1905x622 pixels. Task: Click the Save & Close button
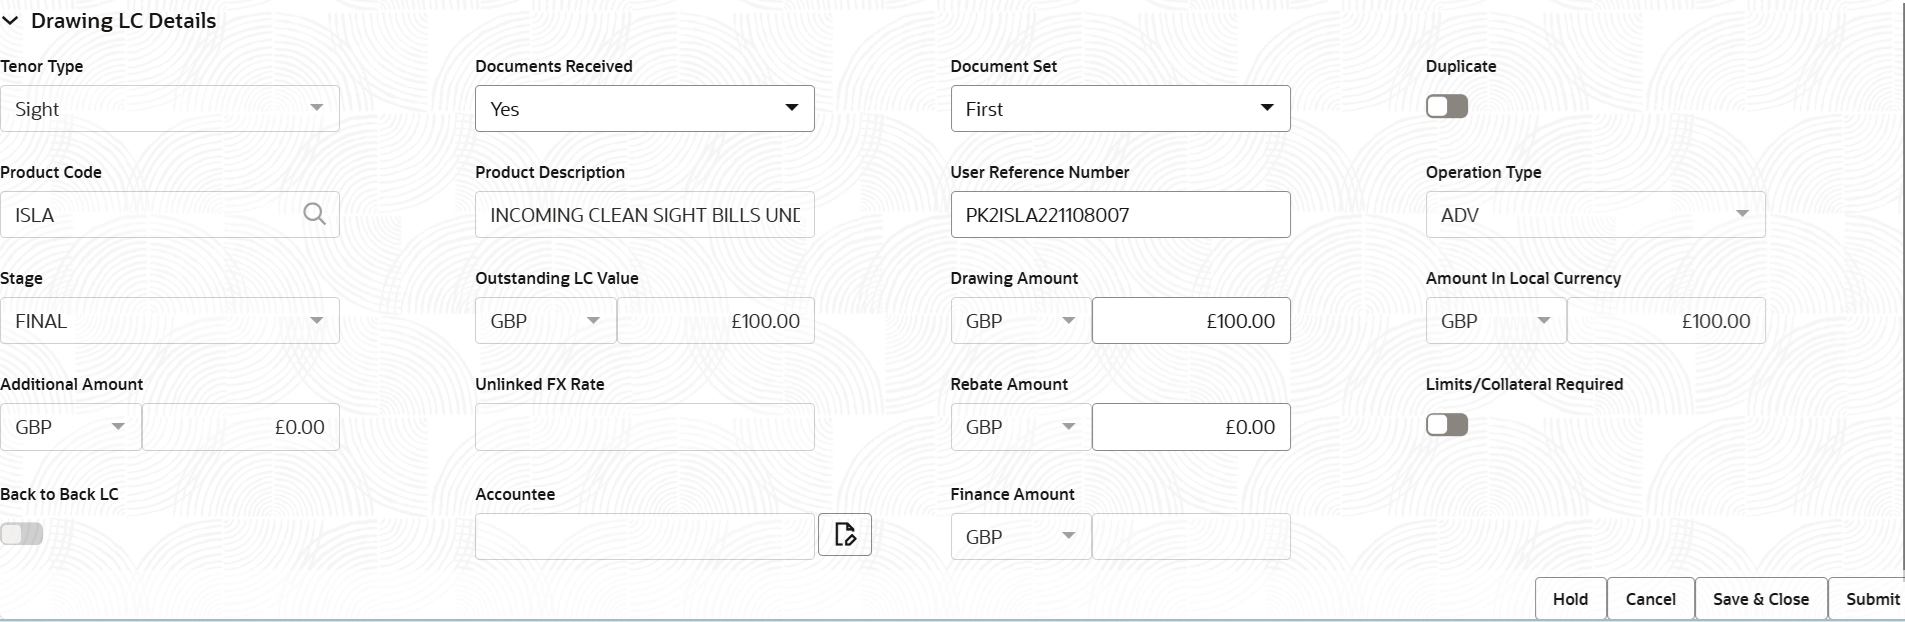click(1760, 599)
